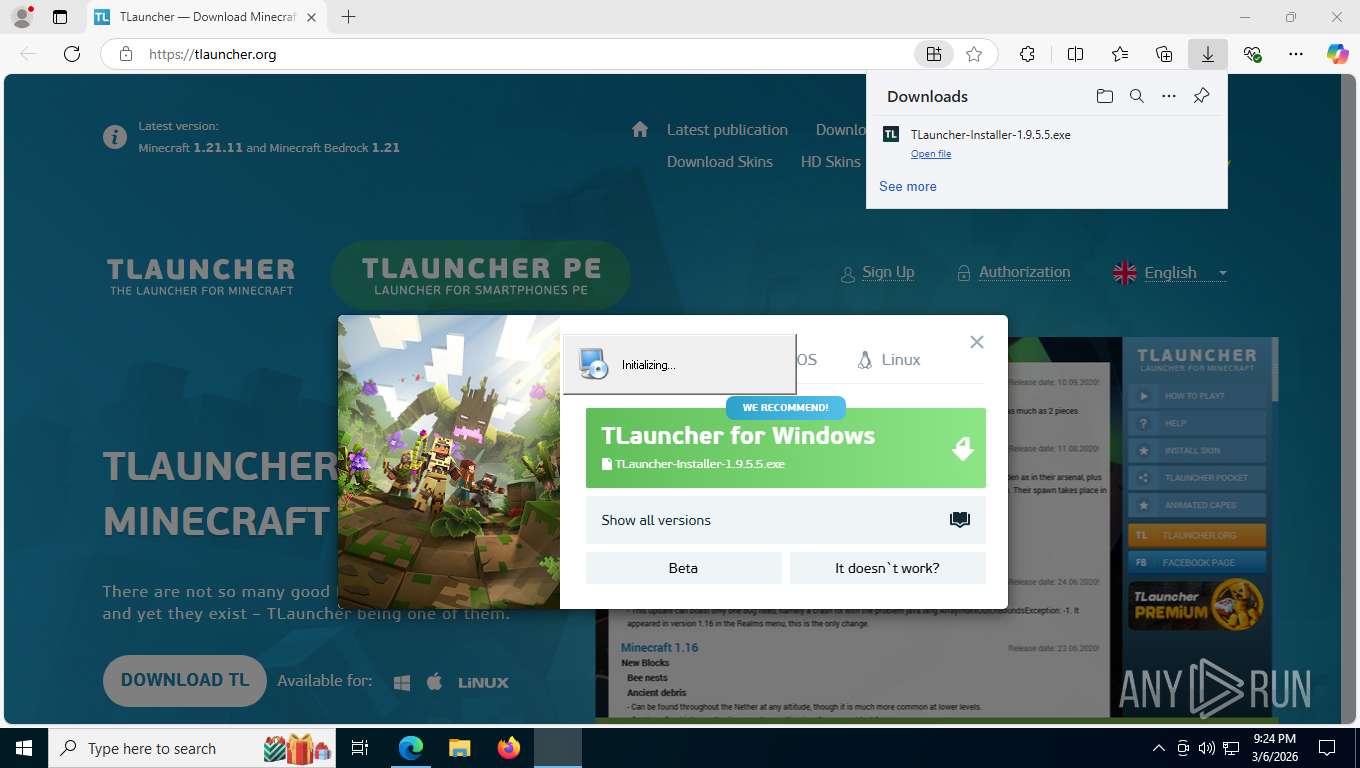Close the download popup dialog

pos(977,342)
